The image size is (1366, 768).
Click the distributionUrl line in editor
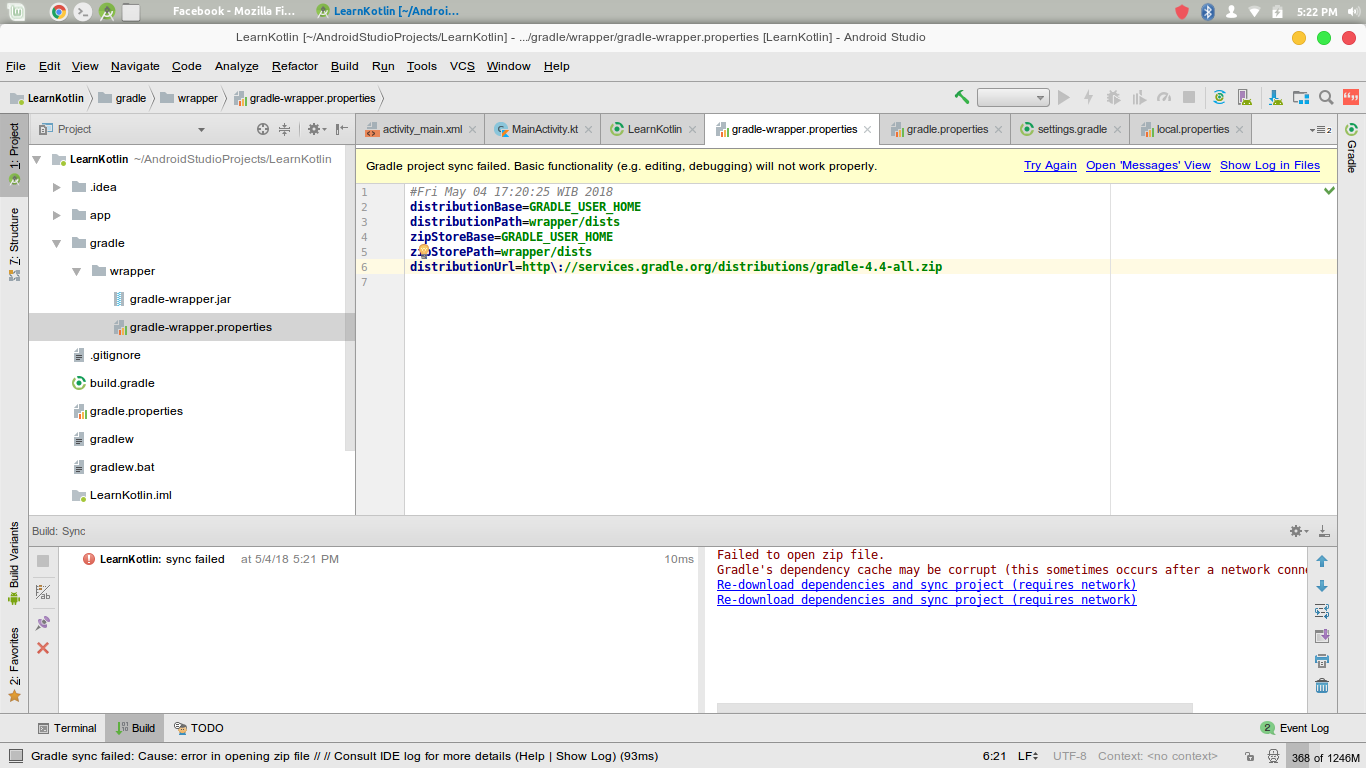tap(675, 267)
